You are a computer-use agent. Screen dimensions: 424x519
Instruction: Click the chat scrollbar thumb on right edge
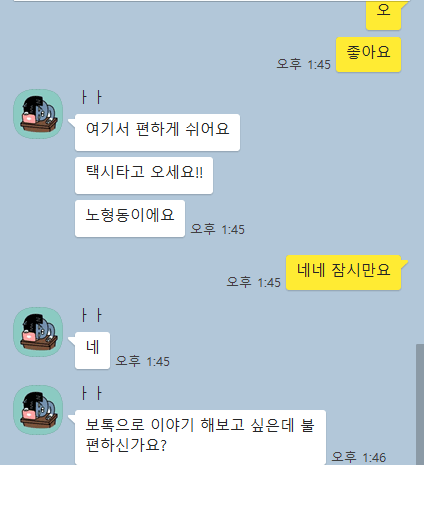tap(420, 404)
